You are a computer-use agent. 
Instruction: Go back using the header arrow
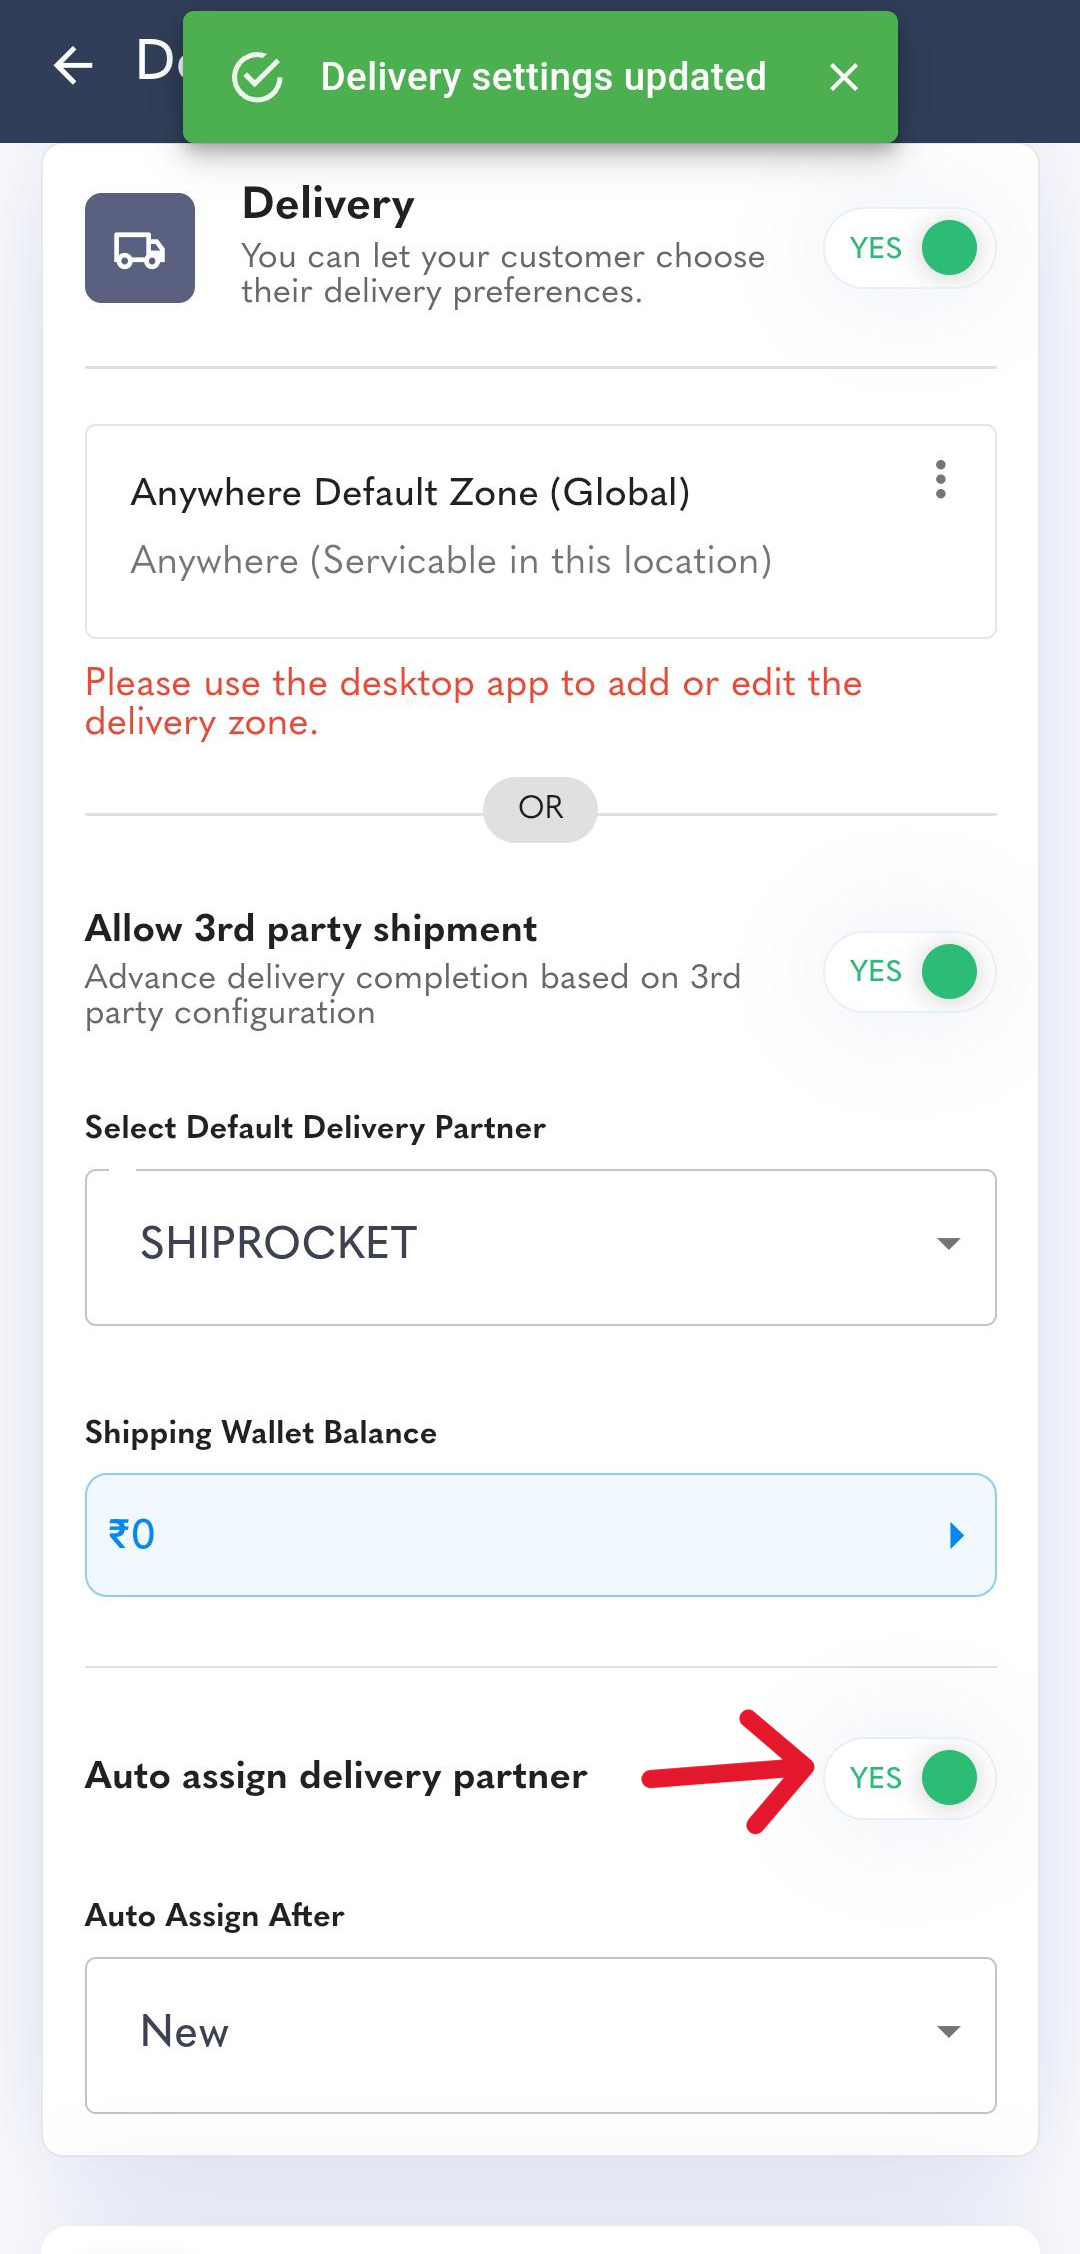pyautogui.click(x=73, y=66)
